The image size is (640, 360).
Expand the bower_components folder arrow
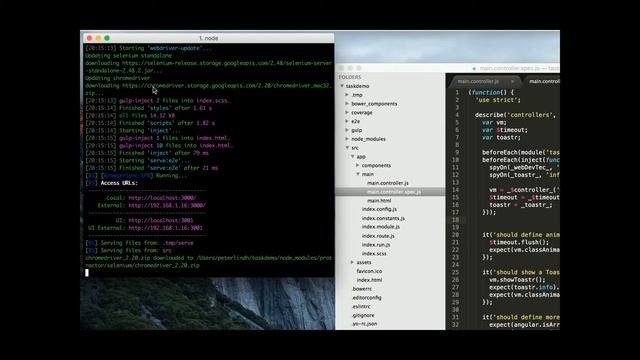click(347, 104)
